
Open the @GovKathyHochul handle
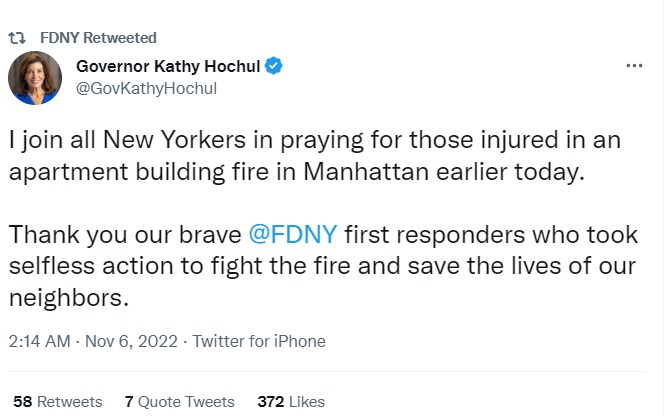click(147, 88)
